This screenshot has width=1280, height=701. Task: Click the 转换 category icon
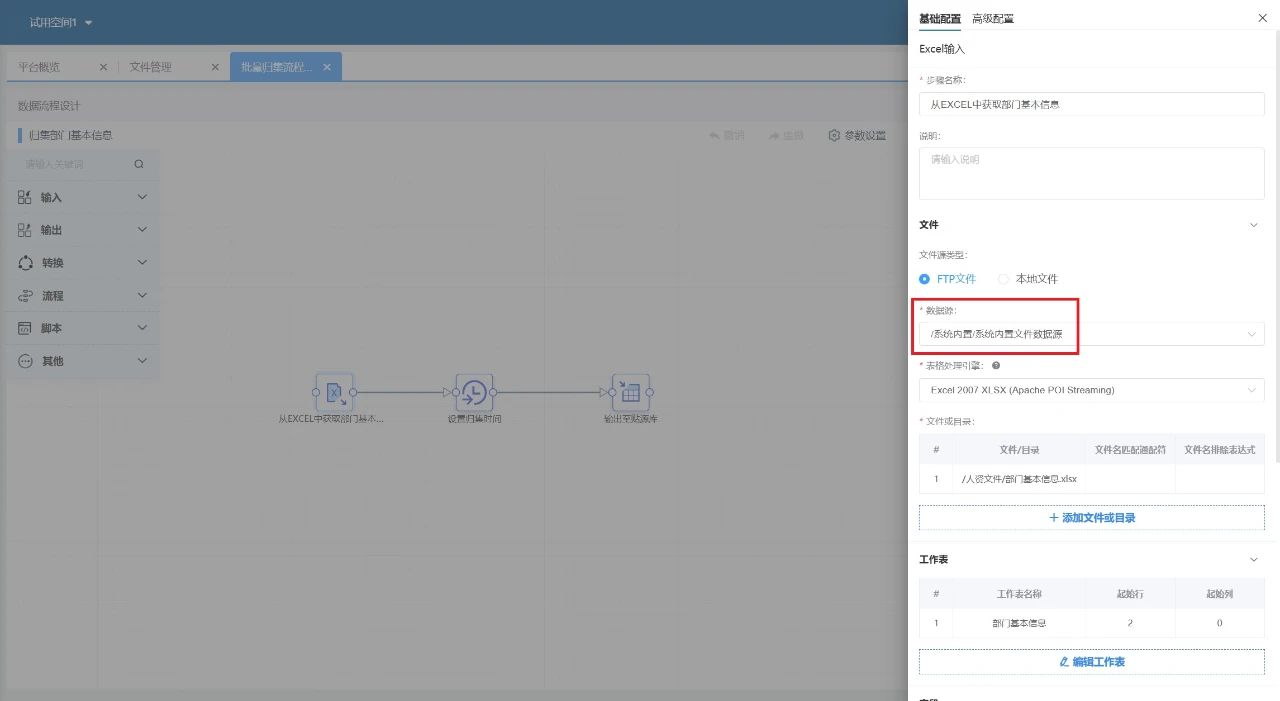point(25,263)
